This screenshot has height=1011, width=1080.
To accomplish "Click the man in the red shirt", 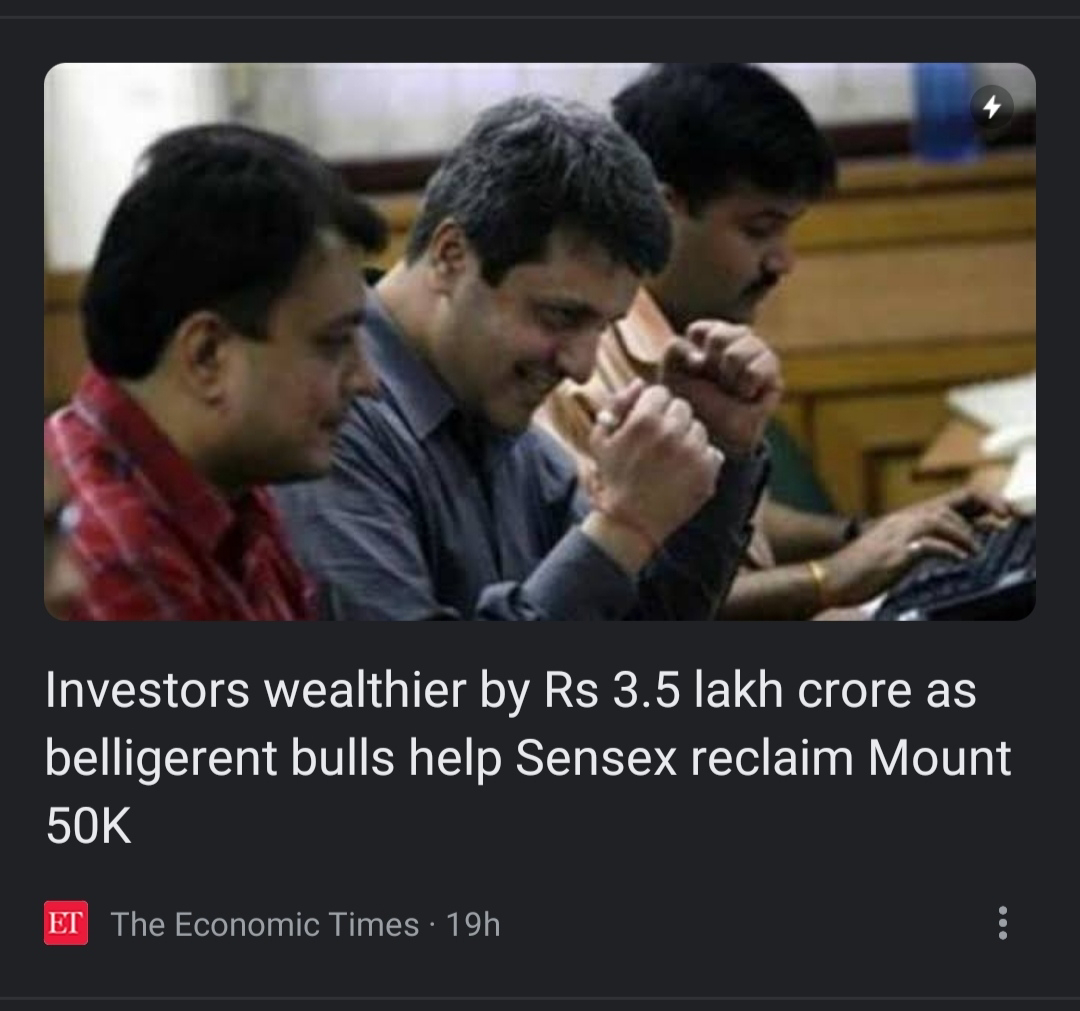I will click(207, 386).
